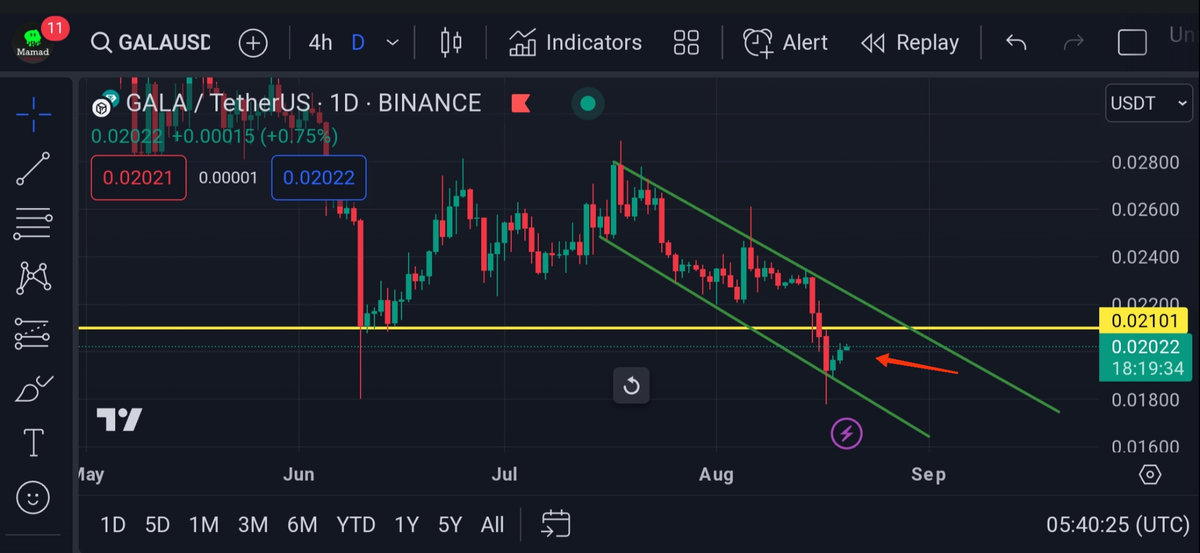Open the layout templates grid
1200x553 pixels.
click(x=686, y=43)
